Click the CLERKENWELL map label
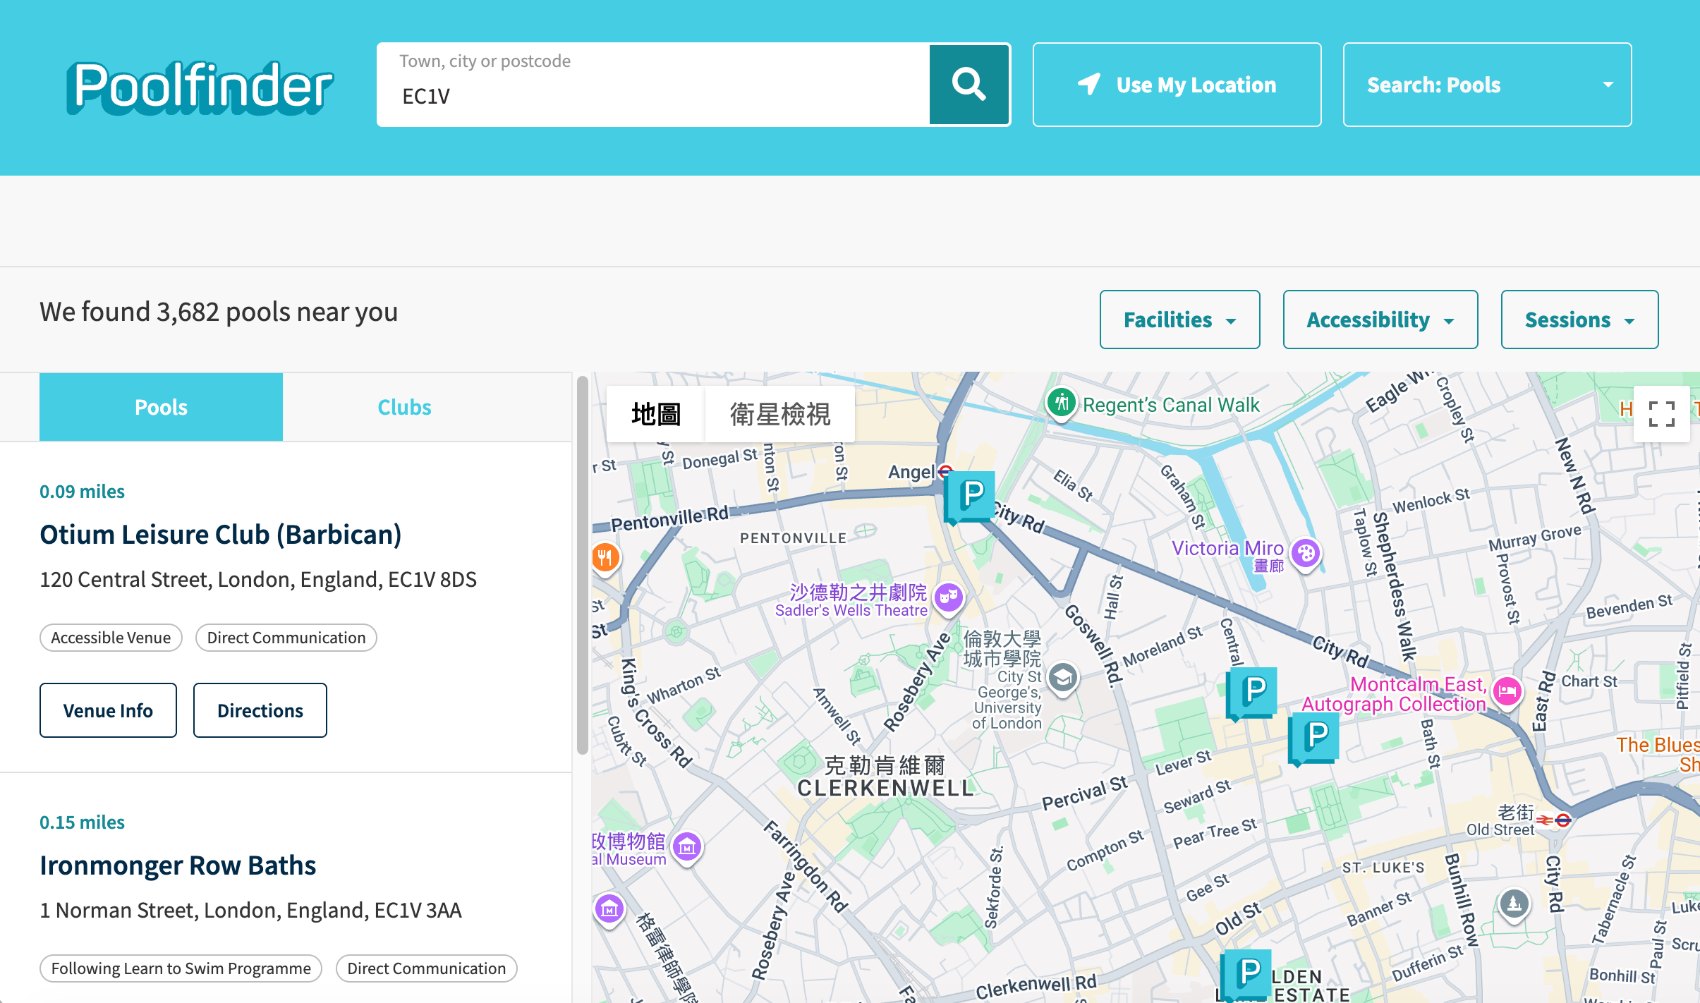Viewport: 1700px width, 1003px height. (885, 788)
